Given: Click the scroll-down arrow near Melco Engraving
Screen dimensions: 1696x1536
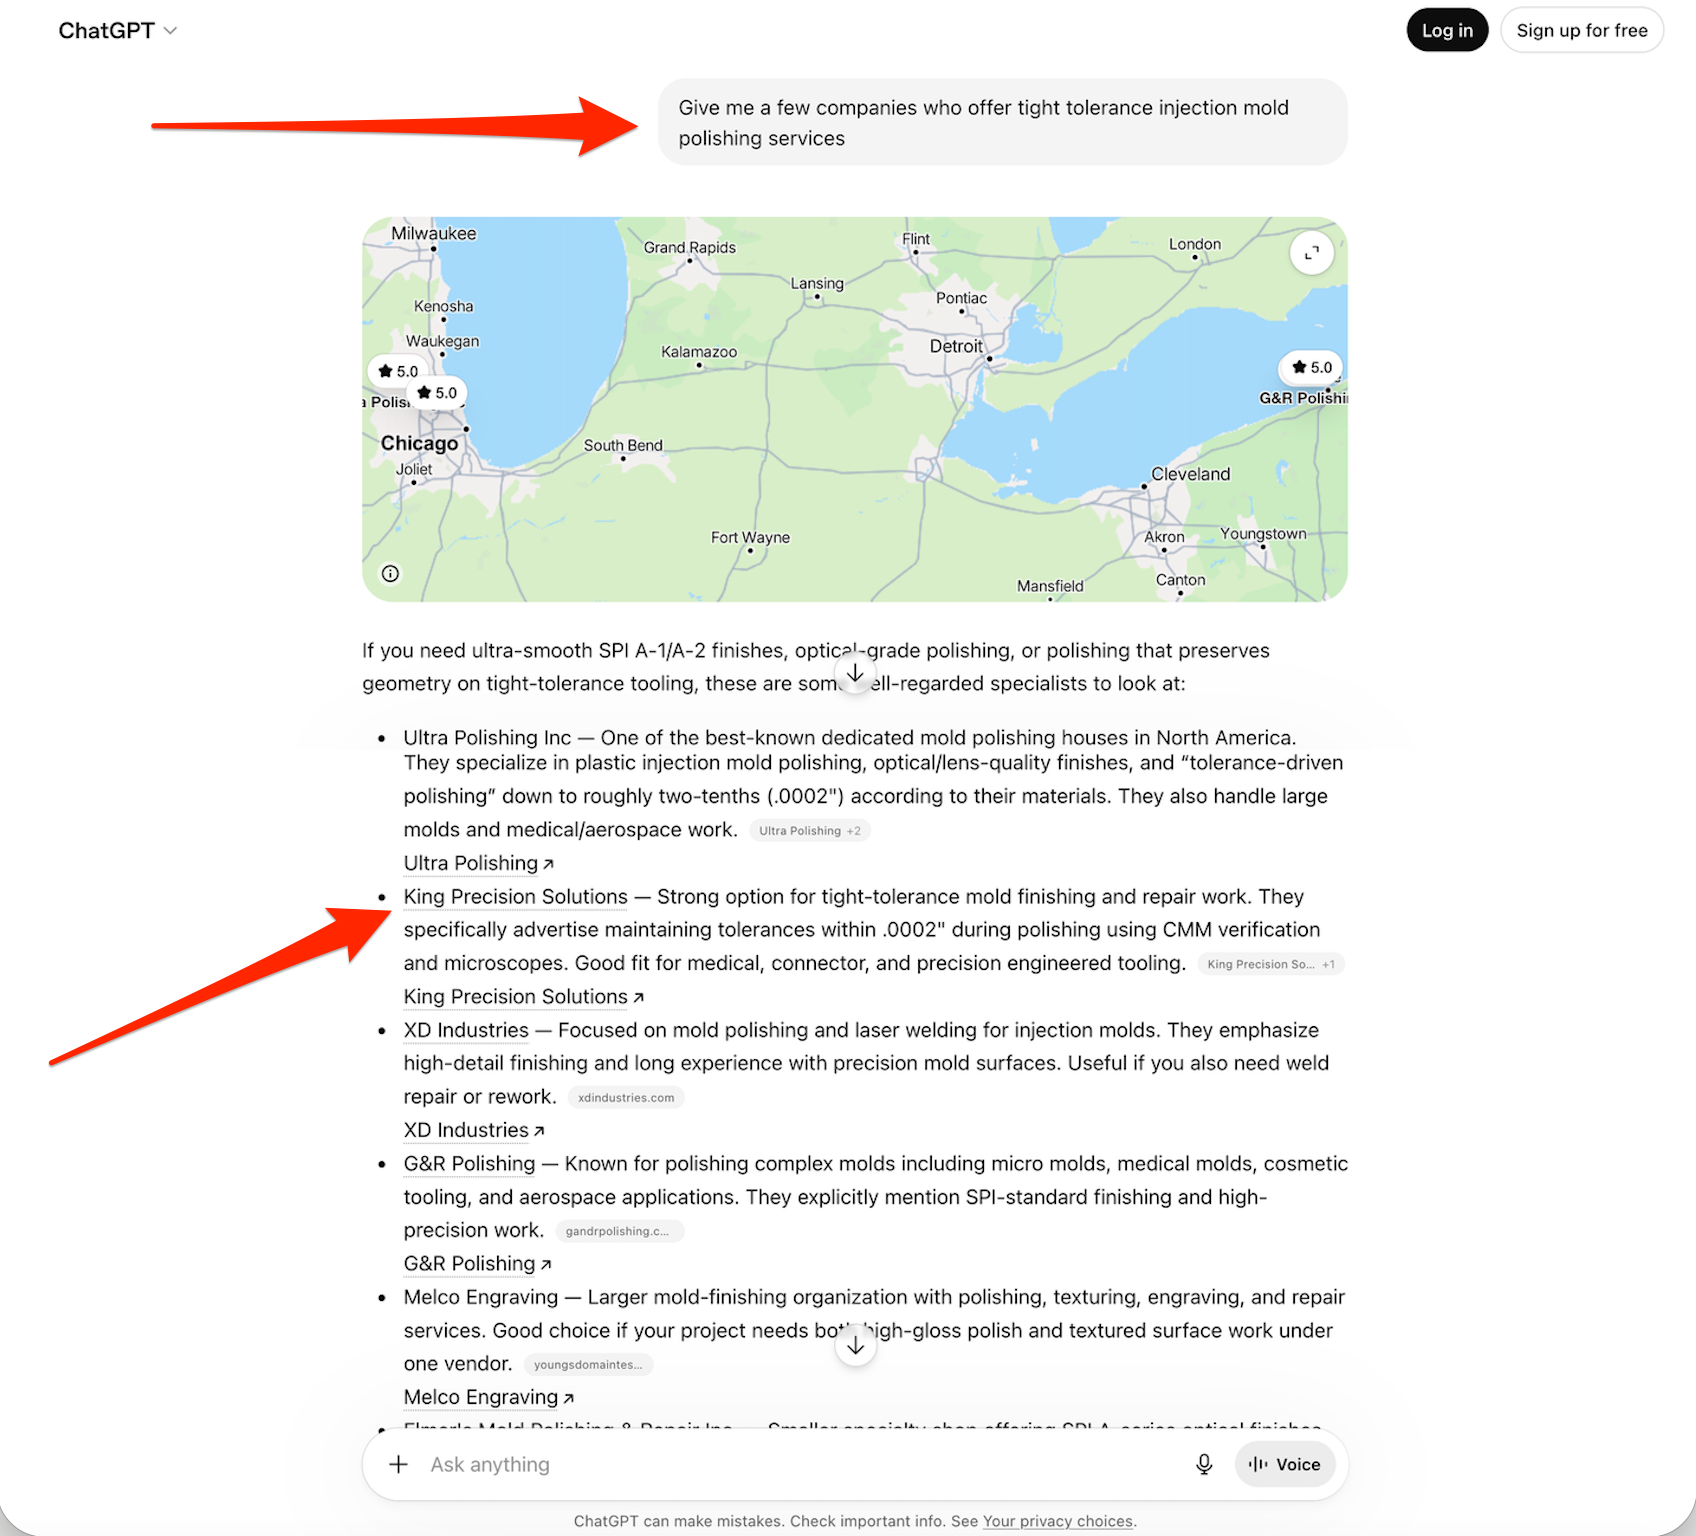Looking at the screenshot, I should tap(855, 1346).
